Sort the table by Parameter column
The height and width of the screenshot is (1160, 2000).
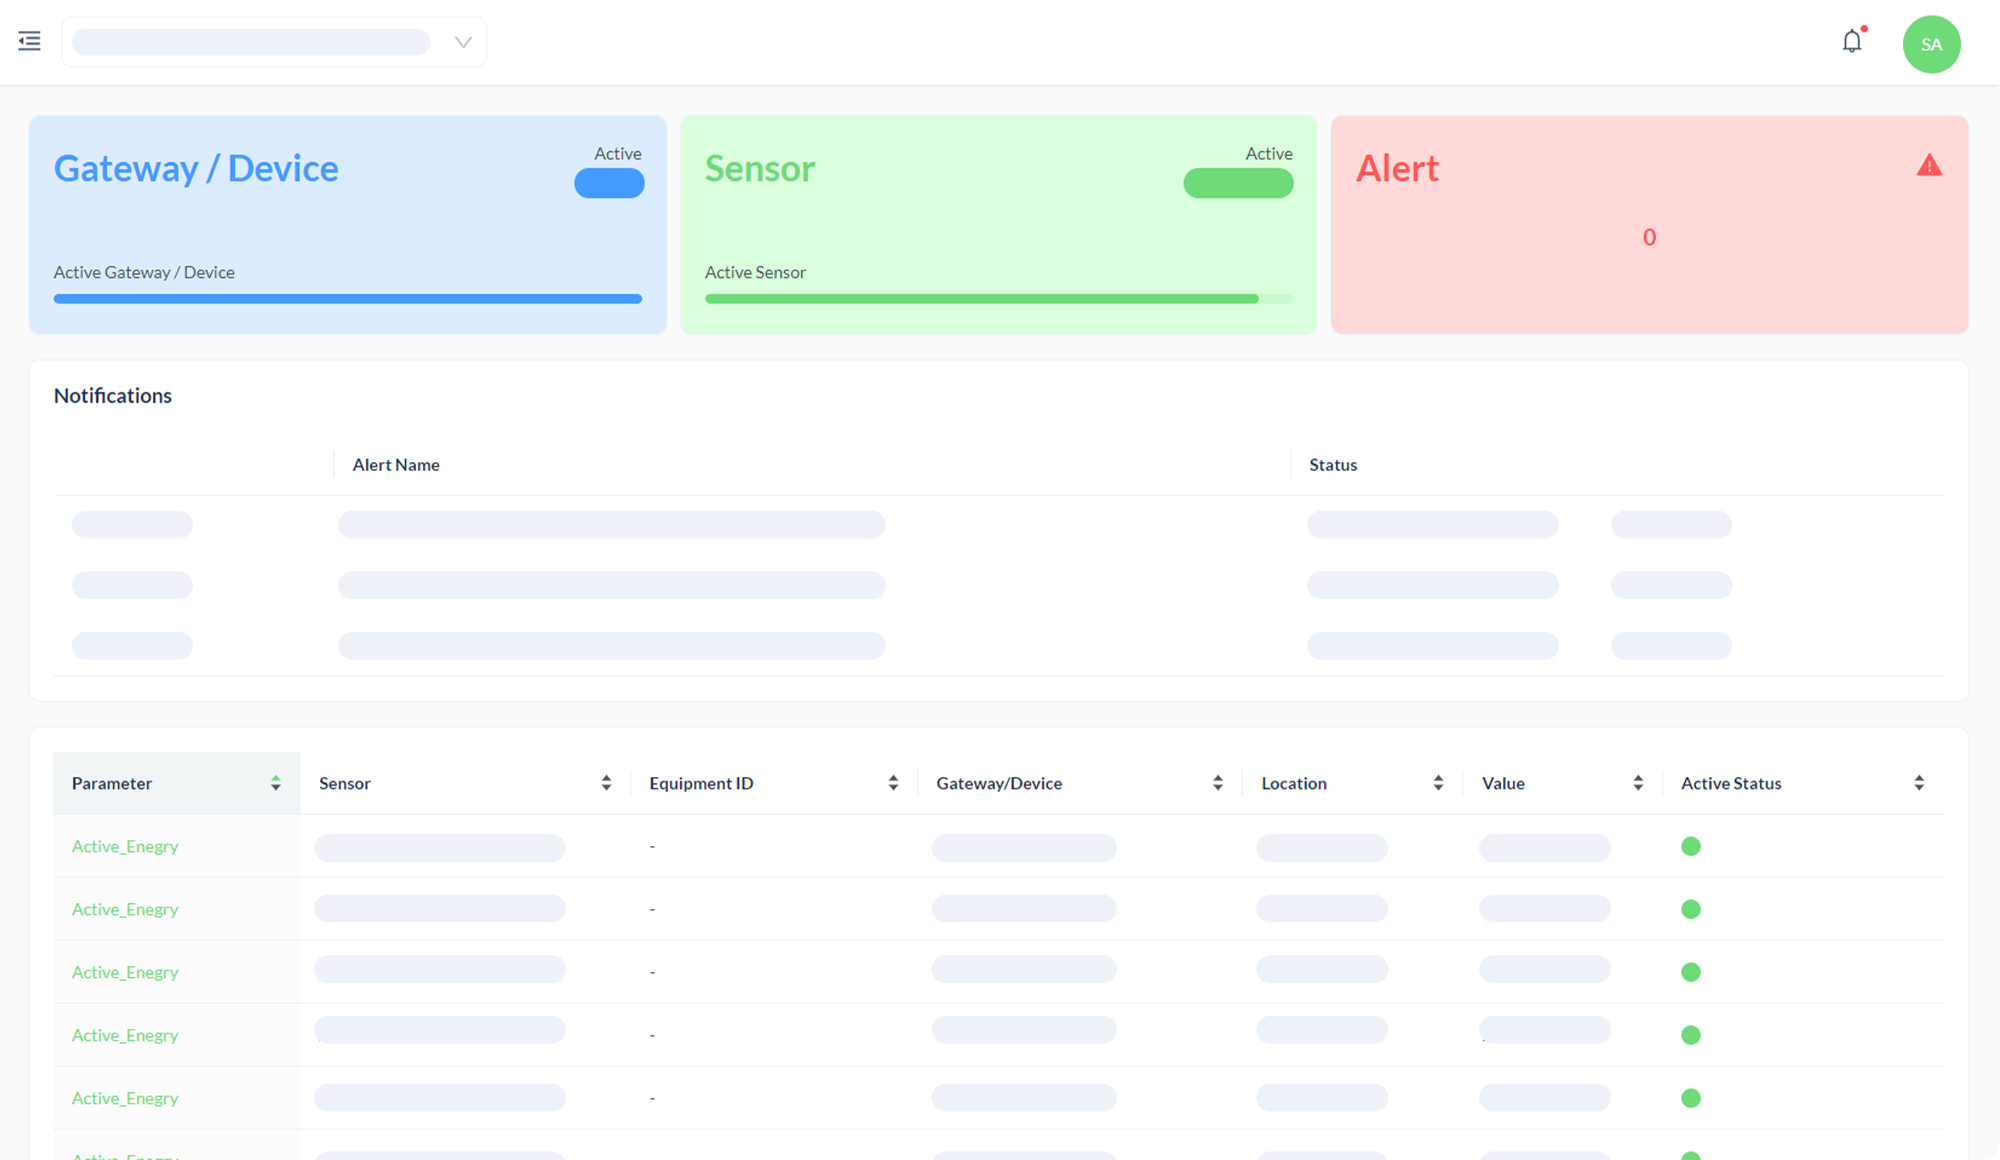pyautogui.click(x=275, y=783)
